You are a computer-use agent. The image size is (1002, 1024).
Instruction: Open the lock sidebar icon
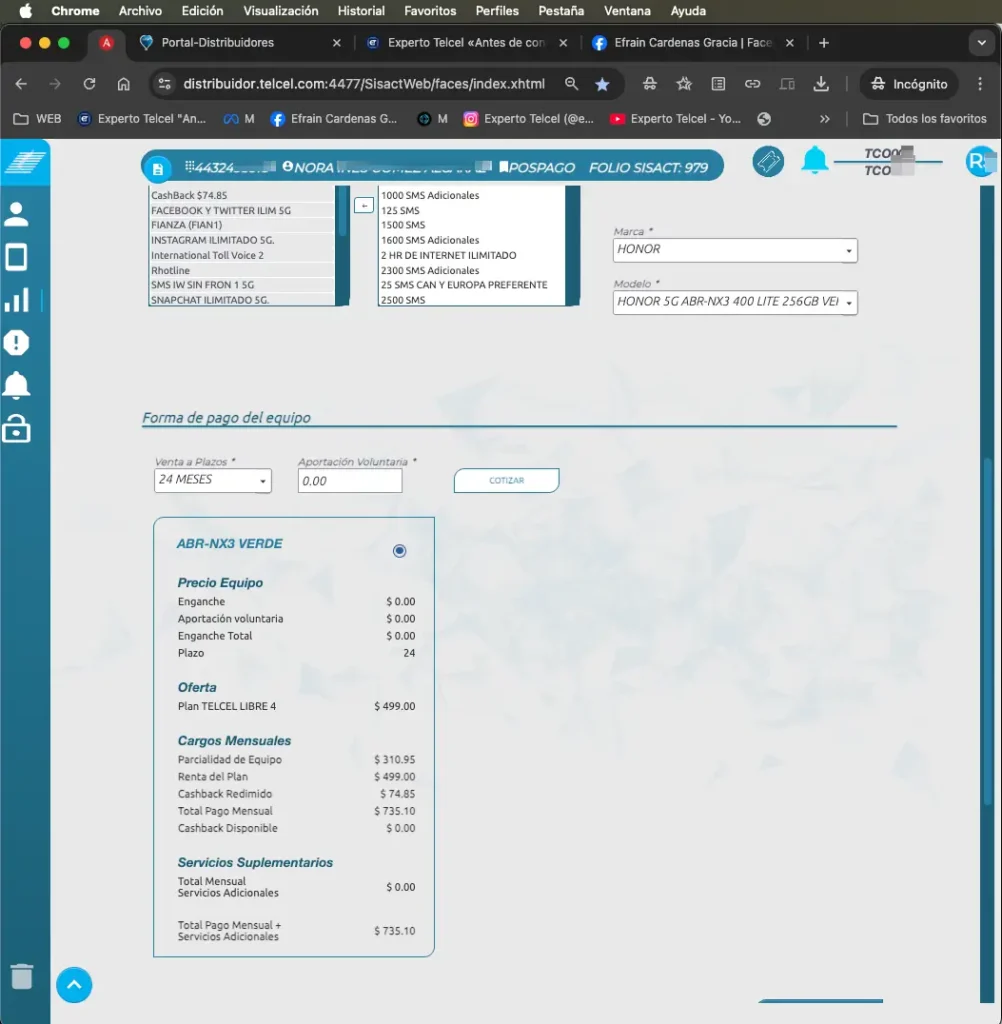pyautogui.click(x=16, y=429)
